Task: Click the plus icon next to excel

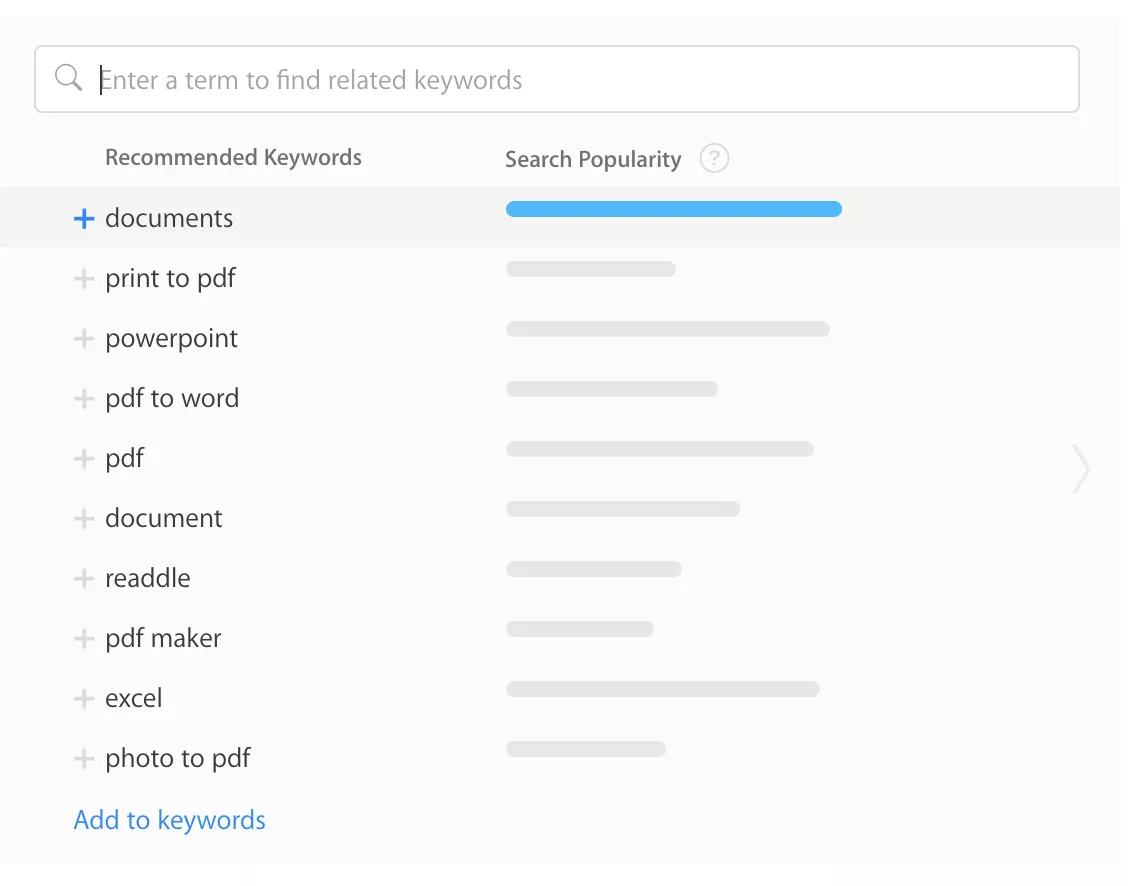Action: pos(84,699)
